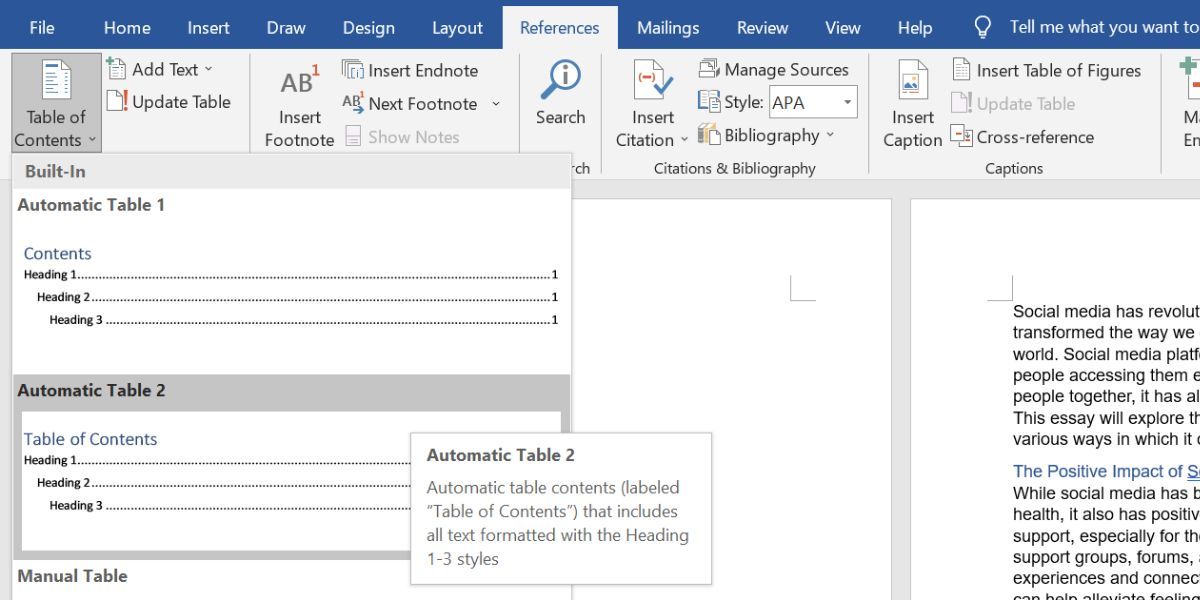
Task: Expand the Bibliography dropdown
Action: pos(830,135)
